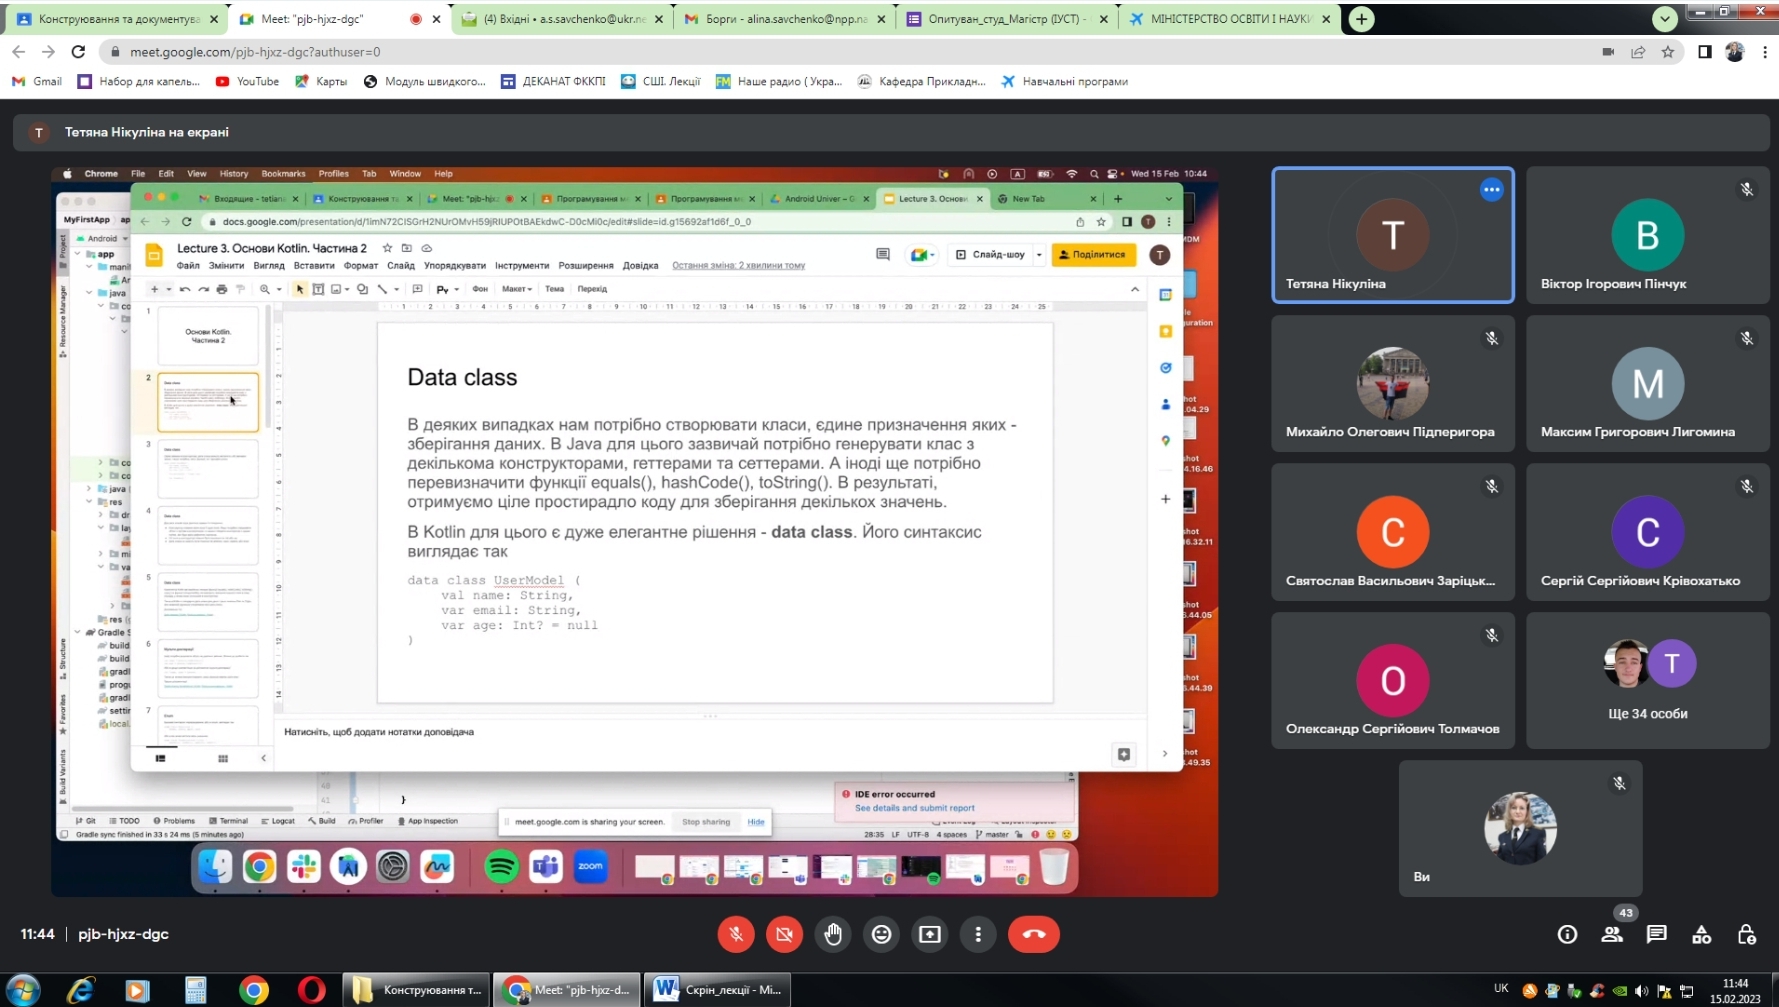Screen dimensions: 1779x1007
Task: Open Calculator from taskbar
Action: 196,989
